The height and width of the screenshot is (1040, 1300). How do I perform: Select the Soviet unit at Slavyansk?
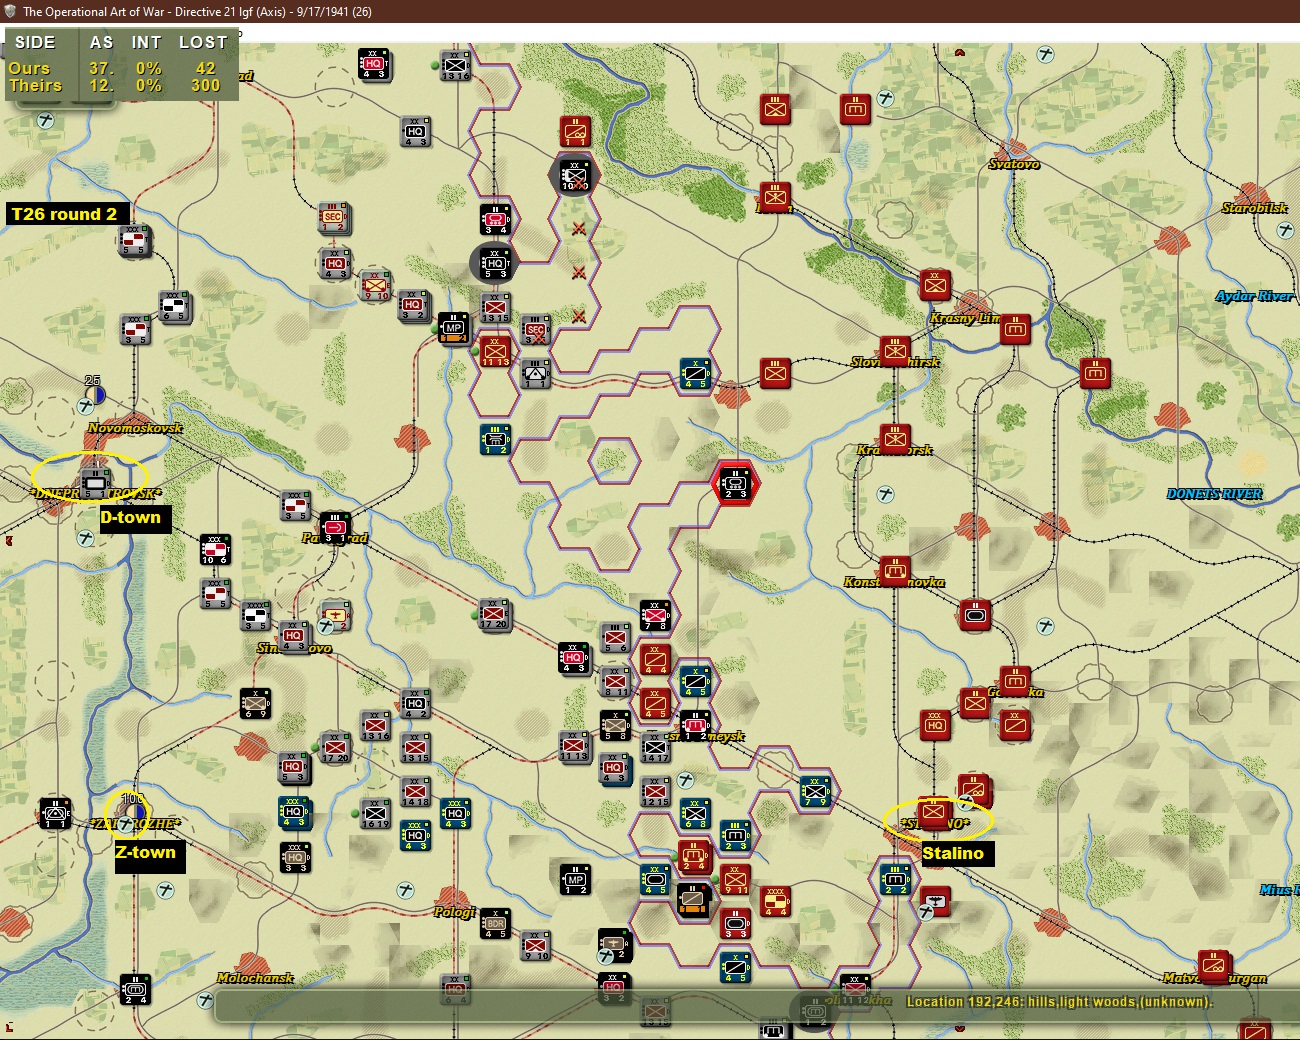pyautogui.click(x=895, y=351)
